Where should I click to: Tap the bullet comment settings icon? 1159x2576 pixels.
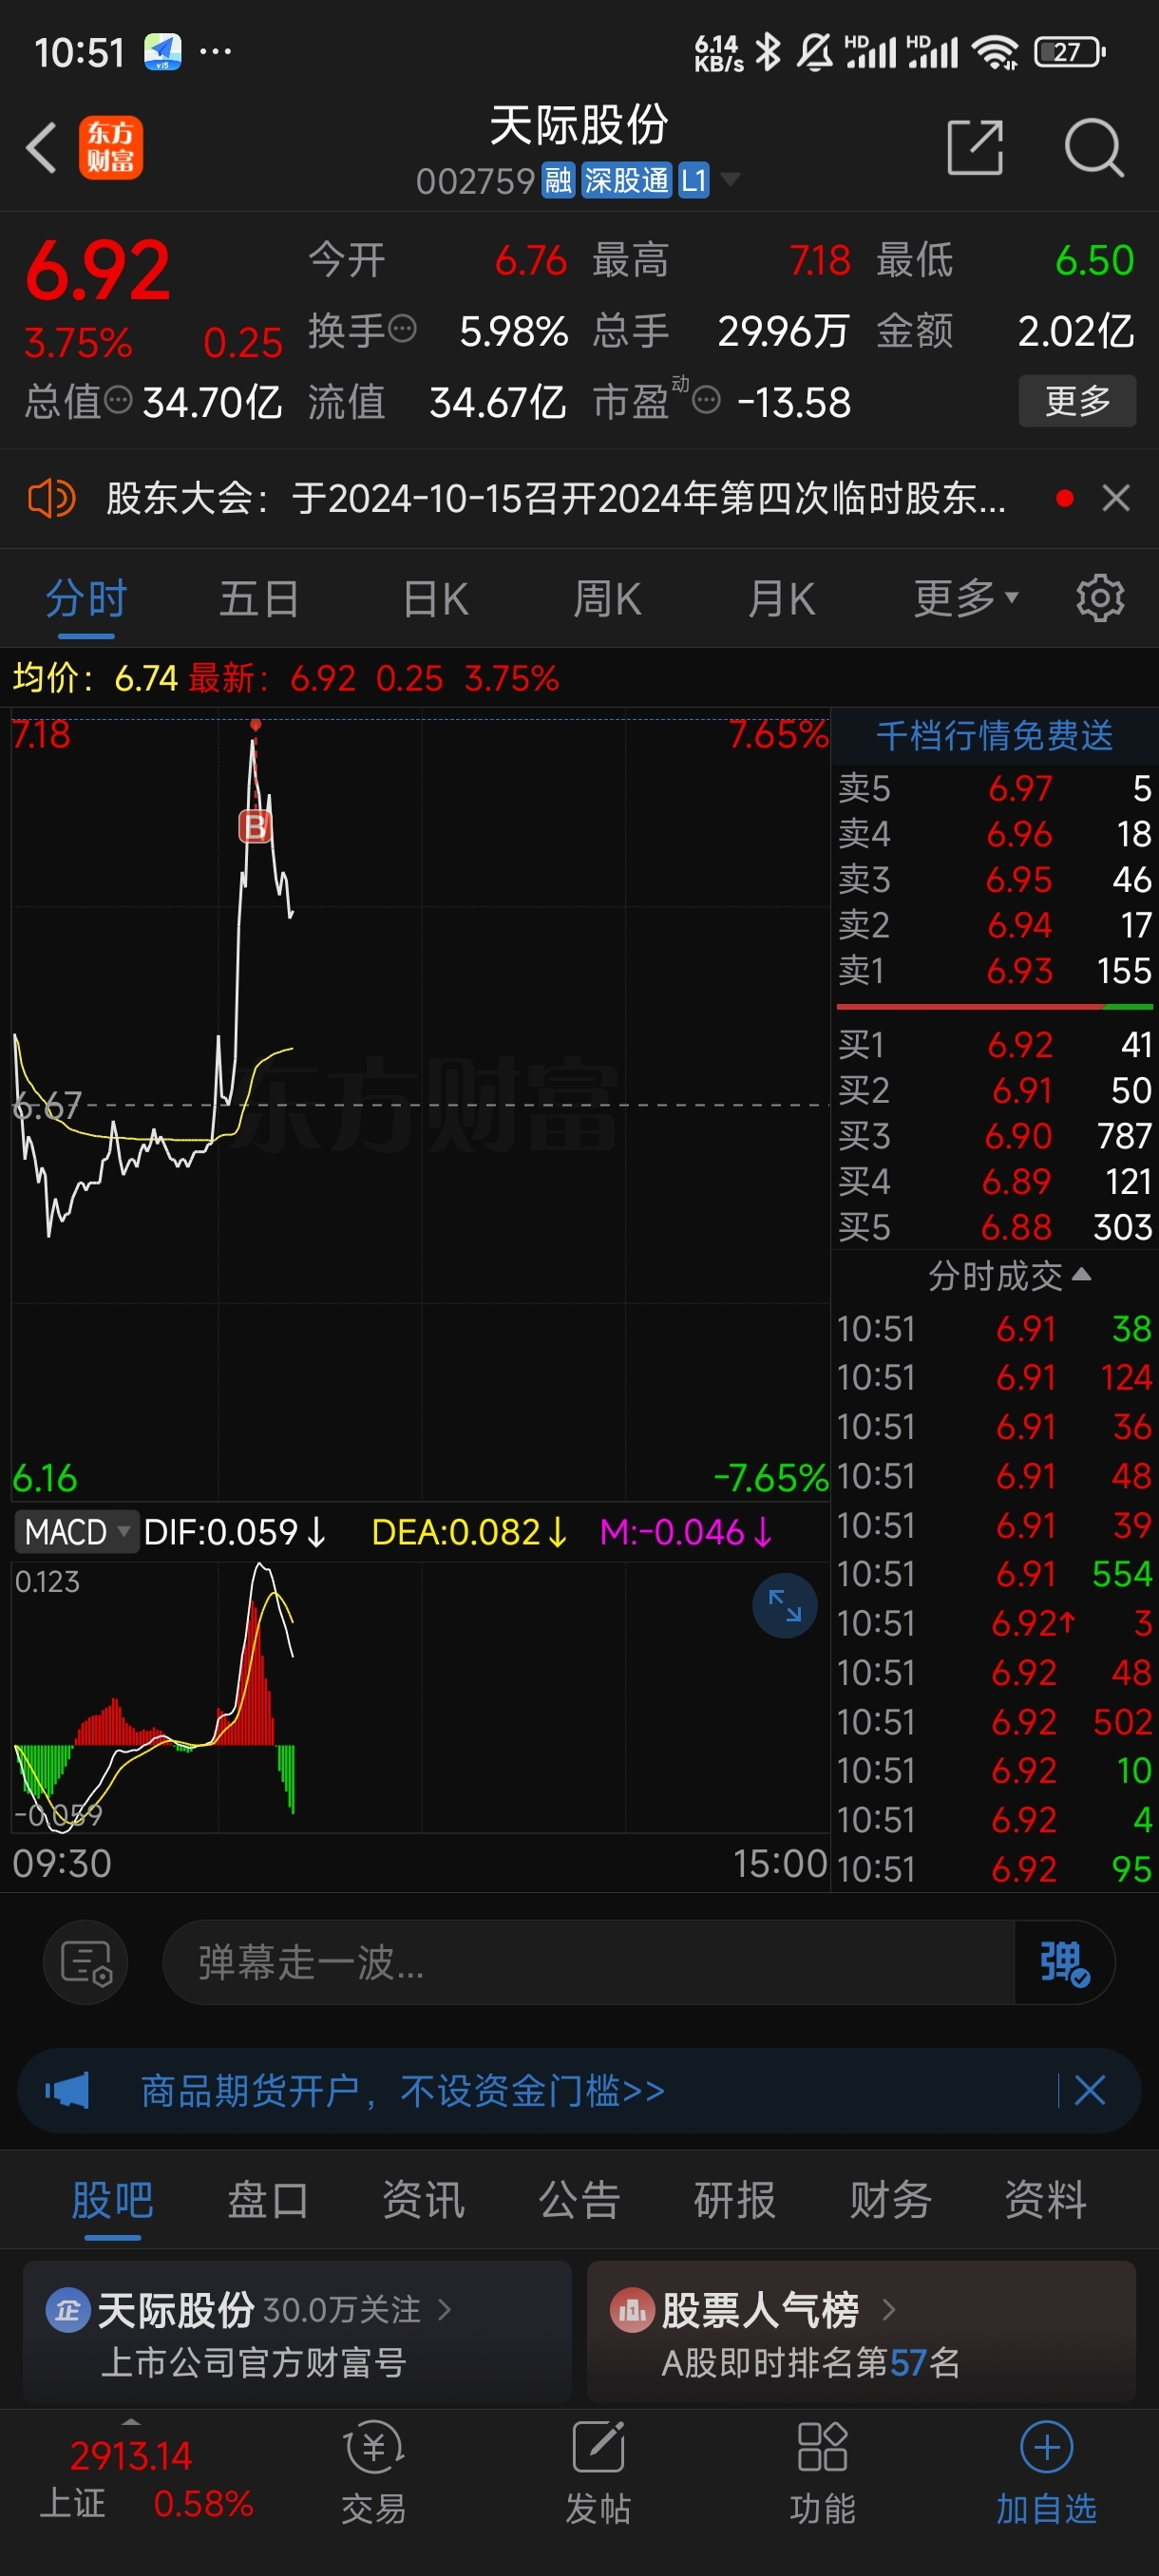pyautogui.click(x=86, y=1962)
